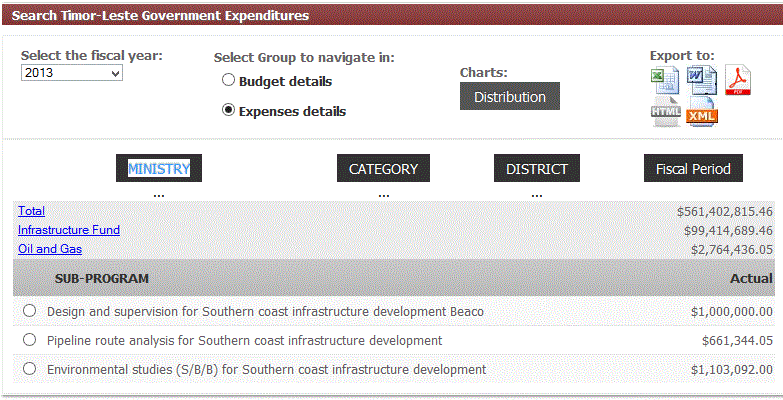This screenshot has height=400, width=783.
Task: Open the Fiscal Period tab
Action: click(693, 168)
